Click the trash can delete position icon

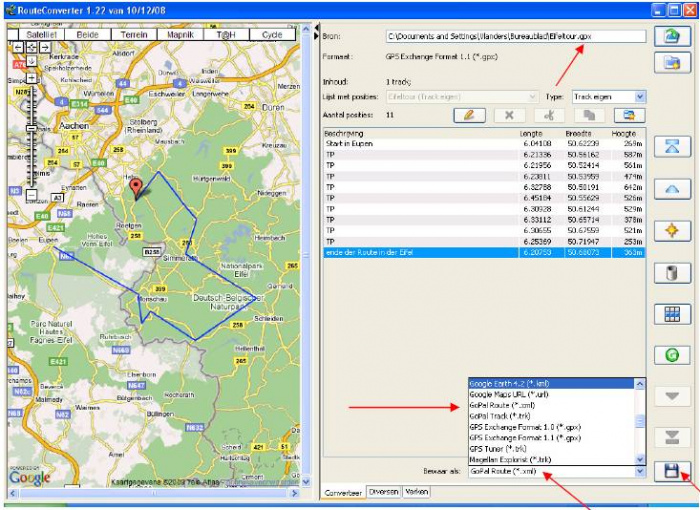click(672, 272)
